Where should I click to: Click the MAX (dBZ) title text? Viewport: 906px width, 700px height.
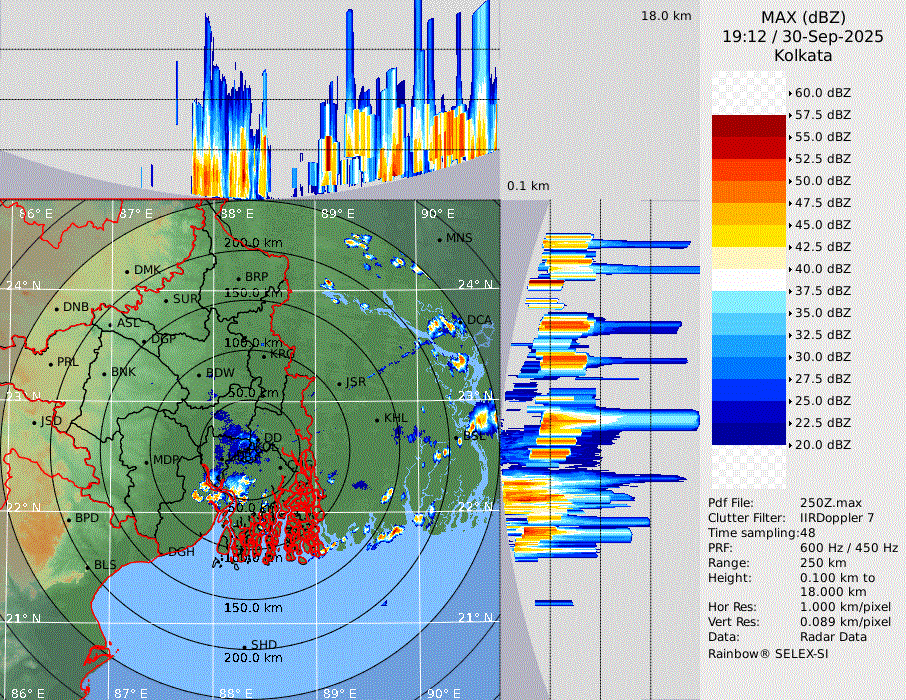point(802,17)
